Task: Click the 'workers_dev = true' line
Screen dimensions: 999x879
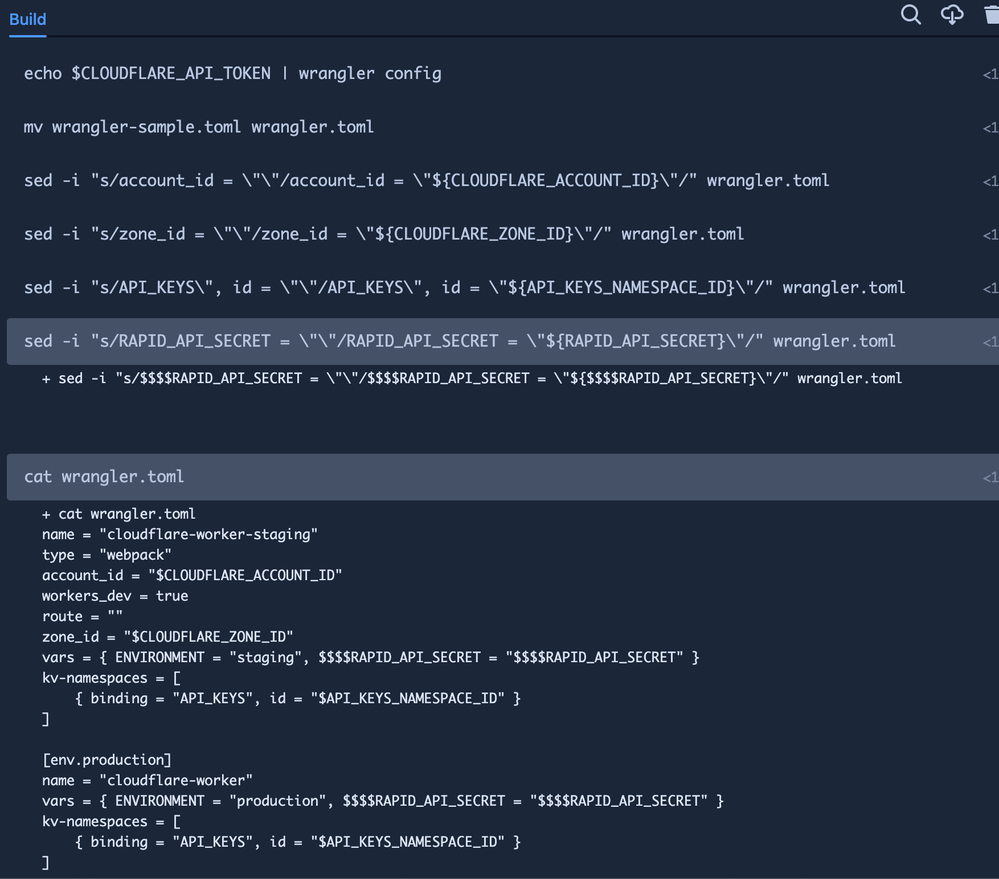Action: [115, 596]
